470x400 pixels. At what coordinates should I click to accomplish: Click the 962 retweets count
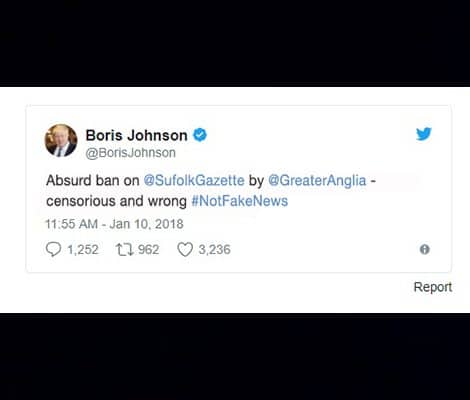149,249
